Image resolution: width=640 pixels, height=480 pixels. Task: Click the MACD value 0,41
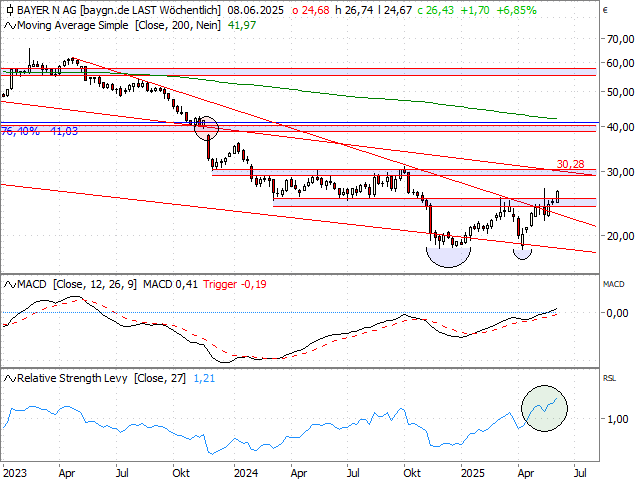tap(188, 284)
